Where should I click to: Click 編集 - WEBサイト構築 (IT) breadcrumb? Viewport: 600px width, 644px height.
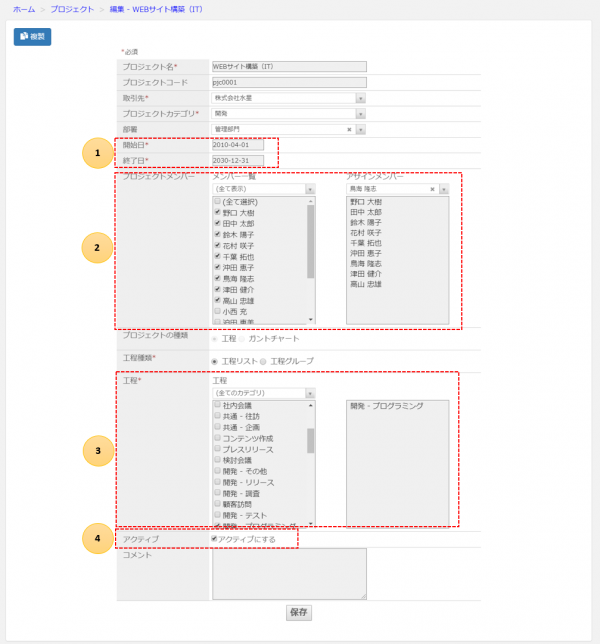156,9
